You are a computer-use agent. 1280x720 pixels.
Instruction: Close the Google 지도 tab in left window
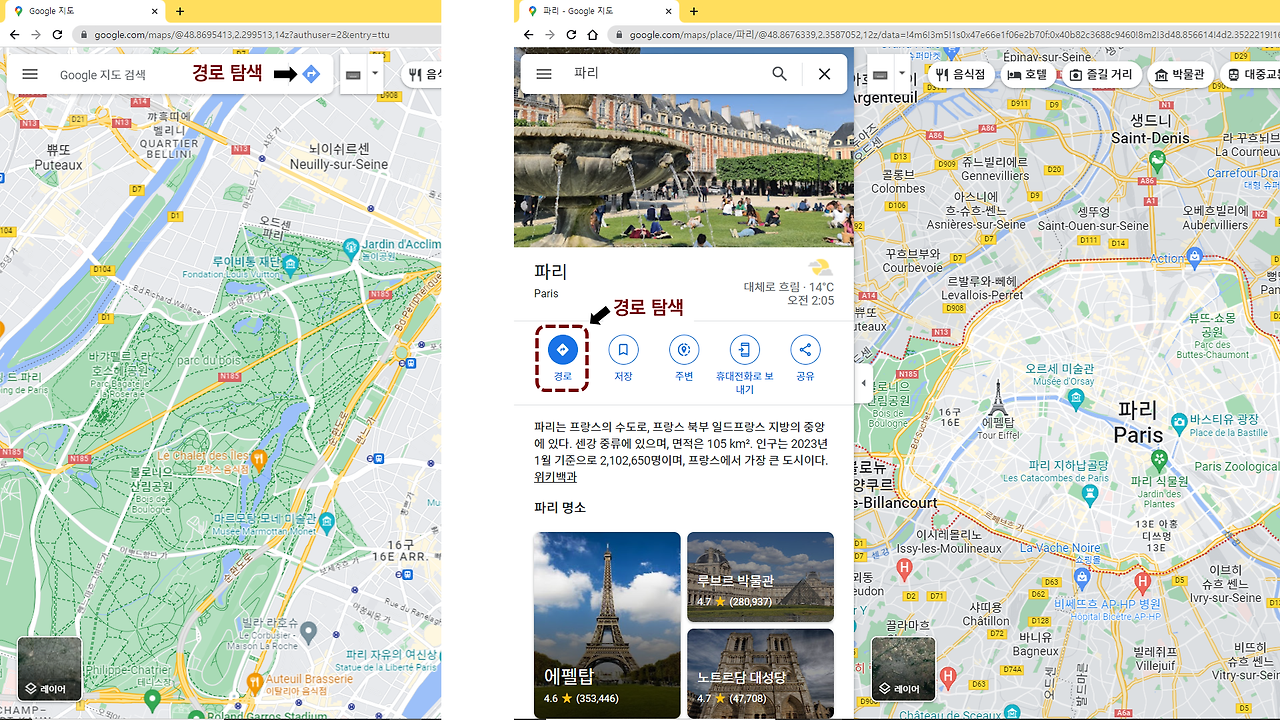click(154, 11)
